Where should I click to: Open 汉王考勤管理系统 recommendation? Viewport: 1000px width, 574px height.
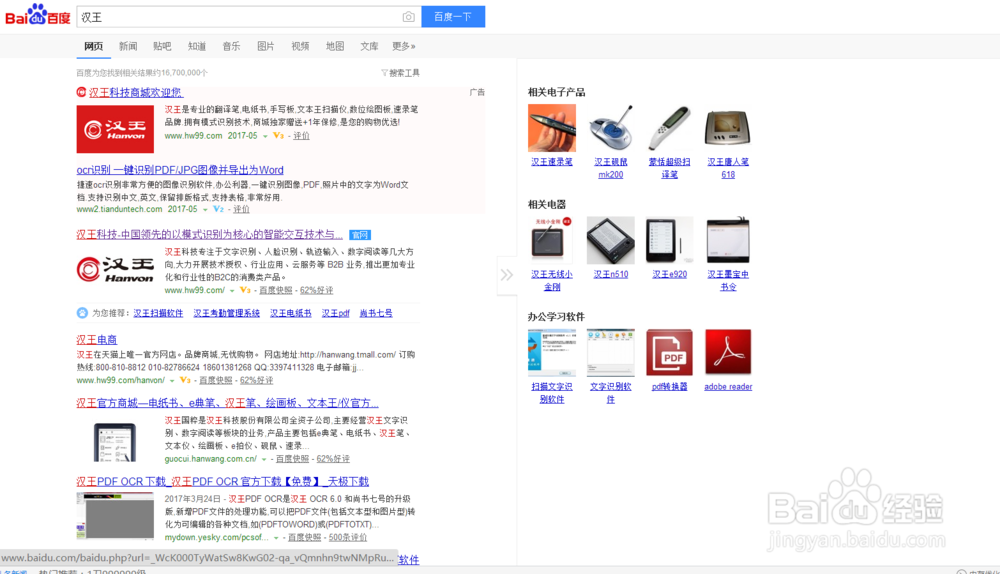click(226, 313)
